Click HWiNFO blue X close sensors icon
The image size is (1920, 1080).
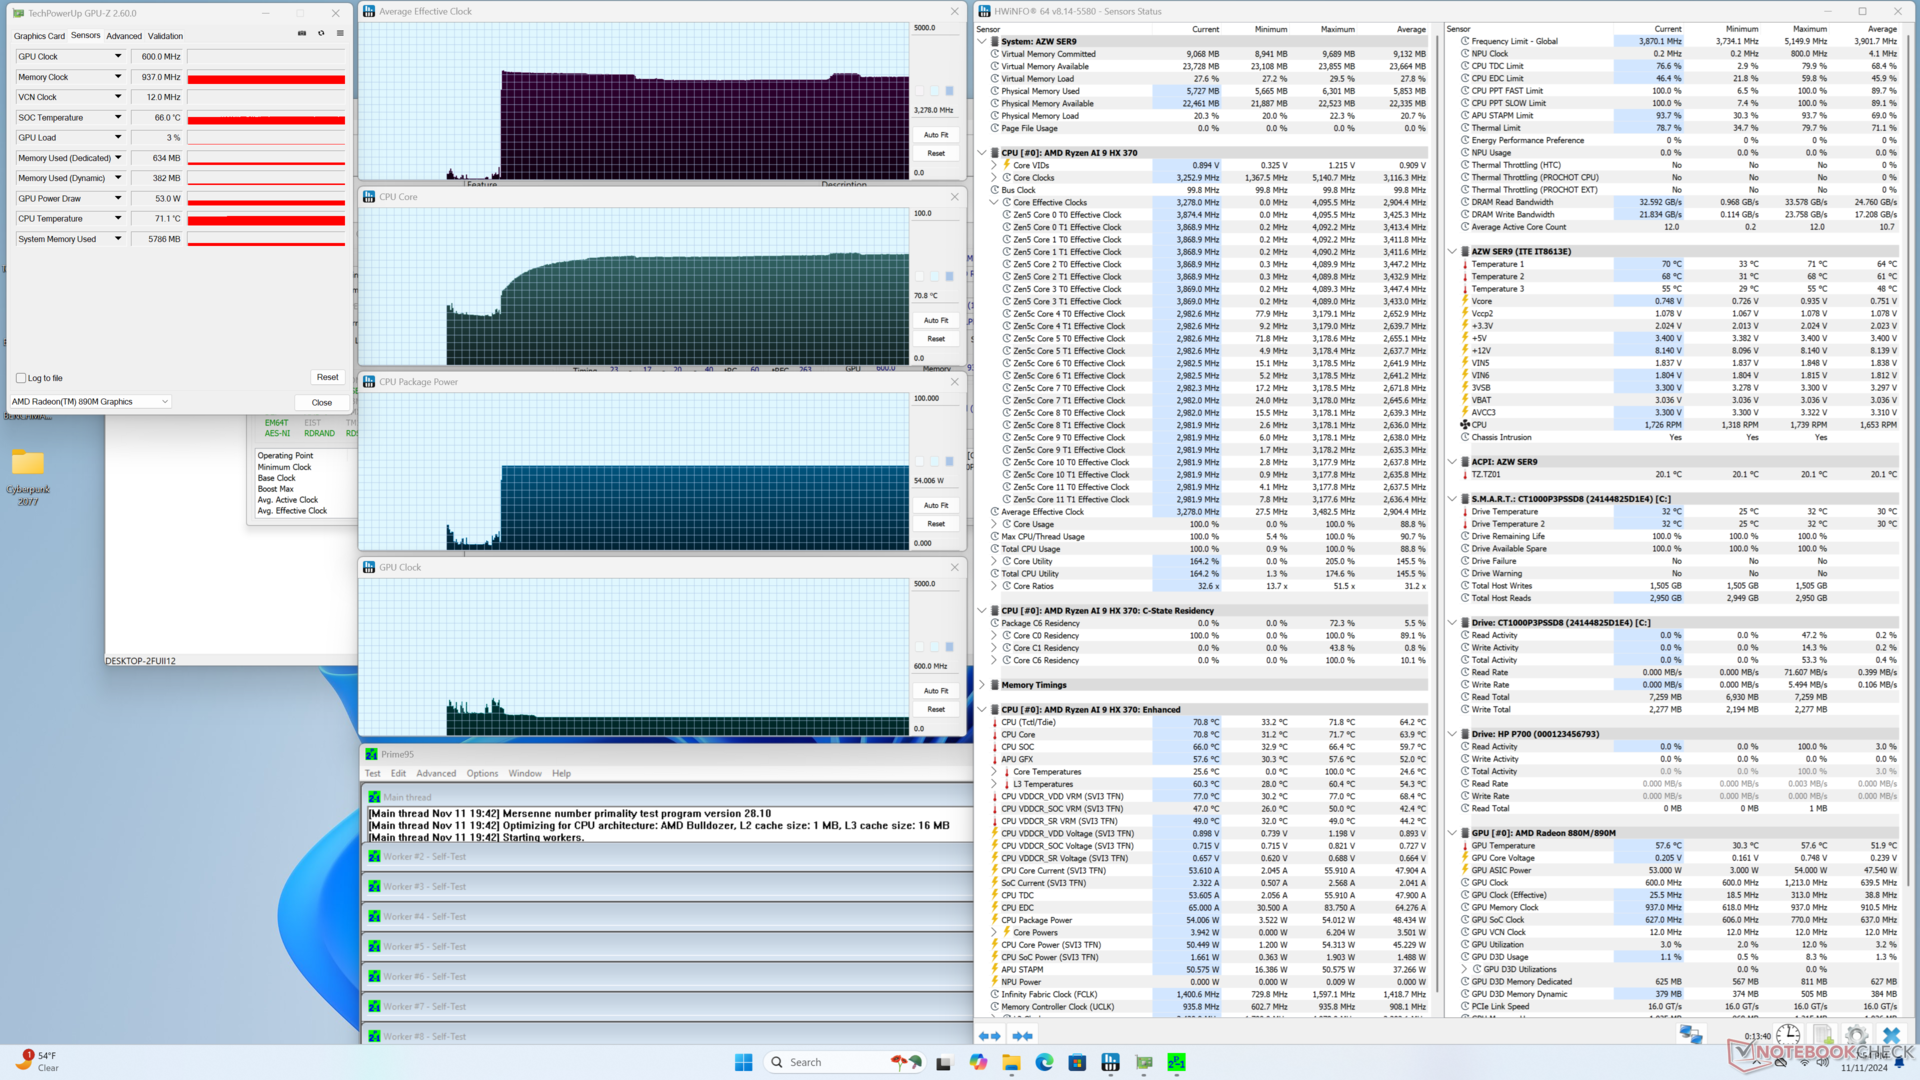coord(1890,1036)
